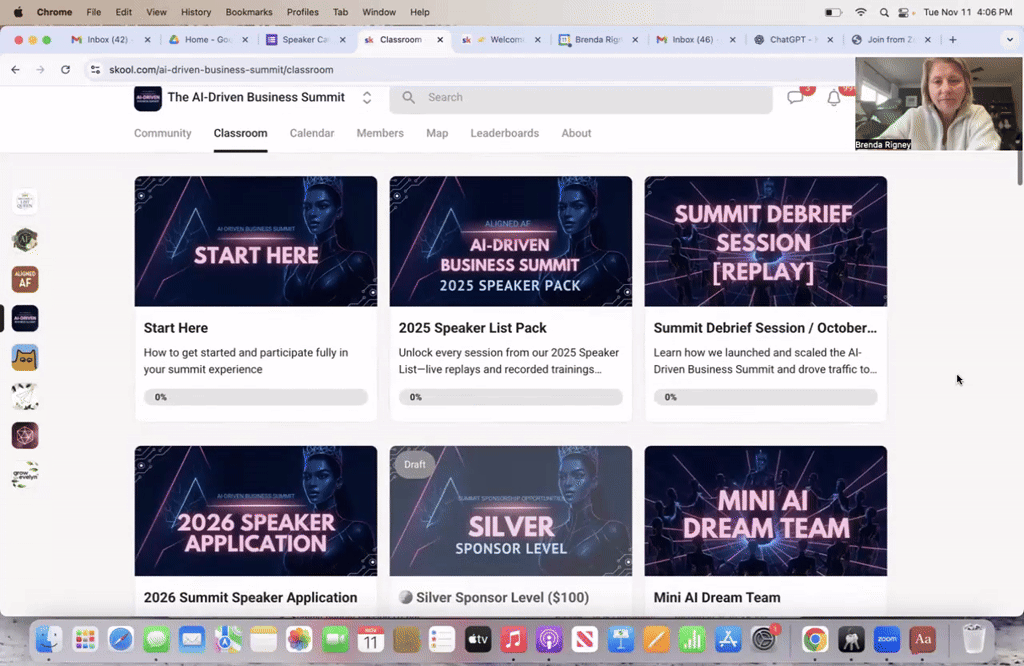Open the AI-Driven Business Summit logo icon
The image size is (1024, 666).
(x=147, y=98)
